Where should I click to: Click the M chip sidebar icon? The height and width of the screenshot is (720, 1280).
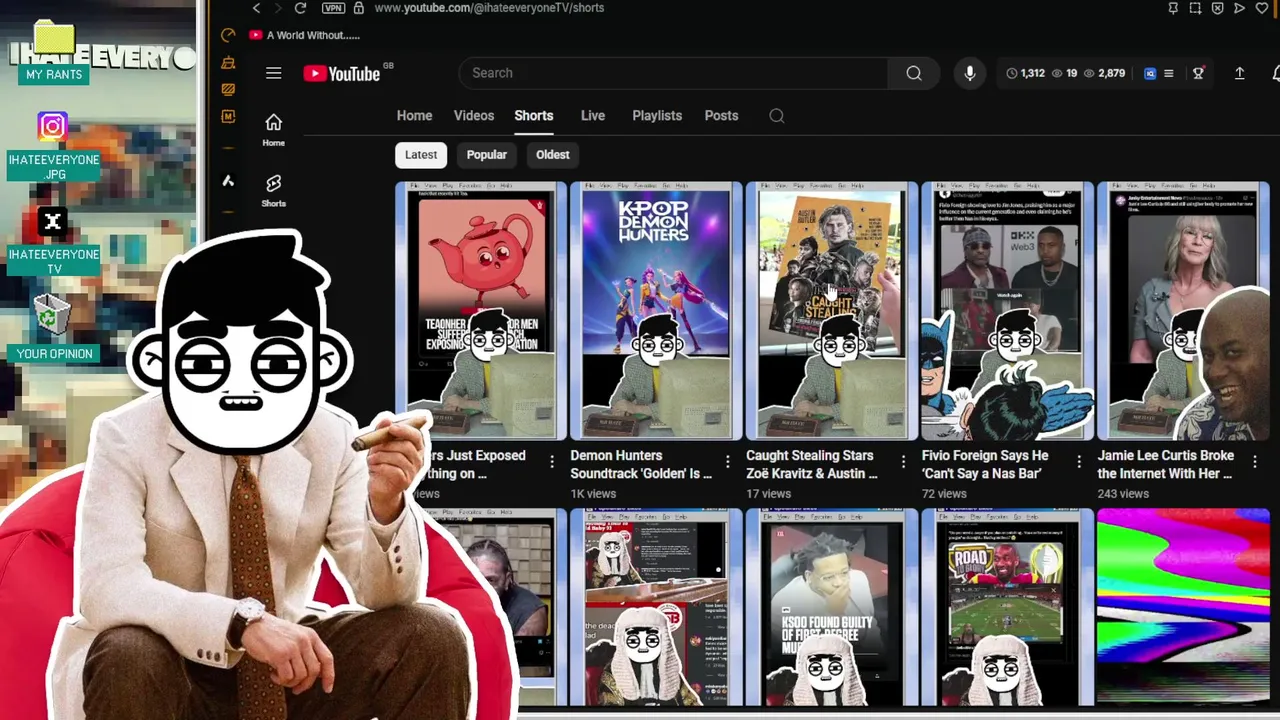tap(228, 116)
